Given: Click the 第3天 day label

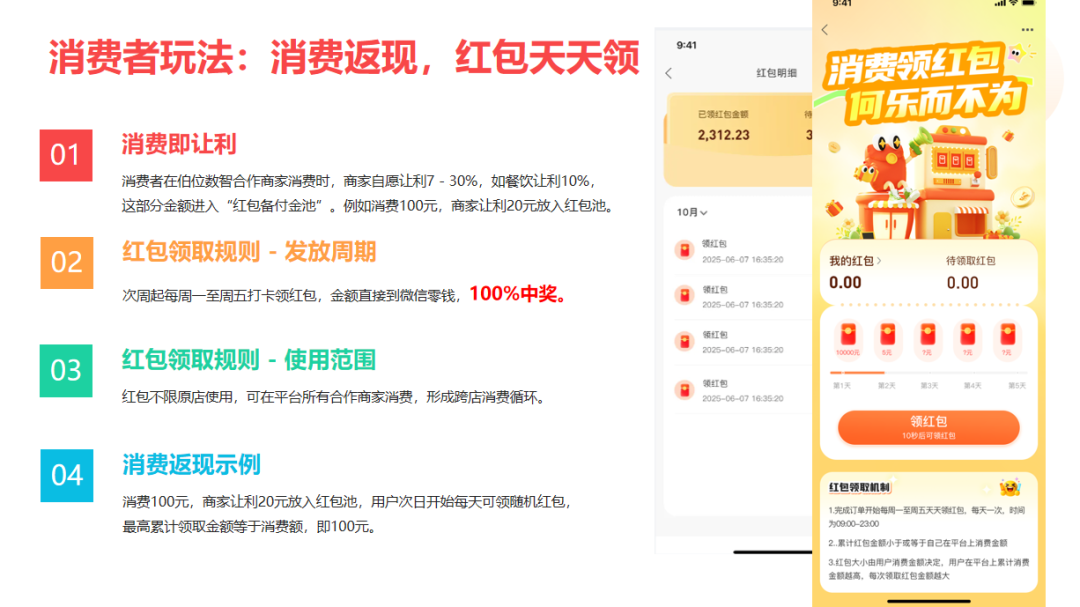Looking at the screenshot, I should coord(929,386).
